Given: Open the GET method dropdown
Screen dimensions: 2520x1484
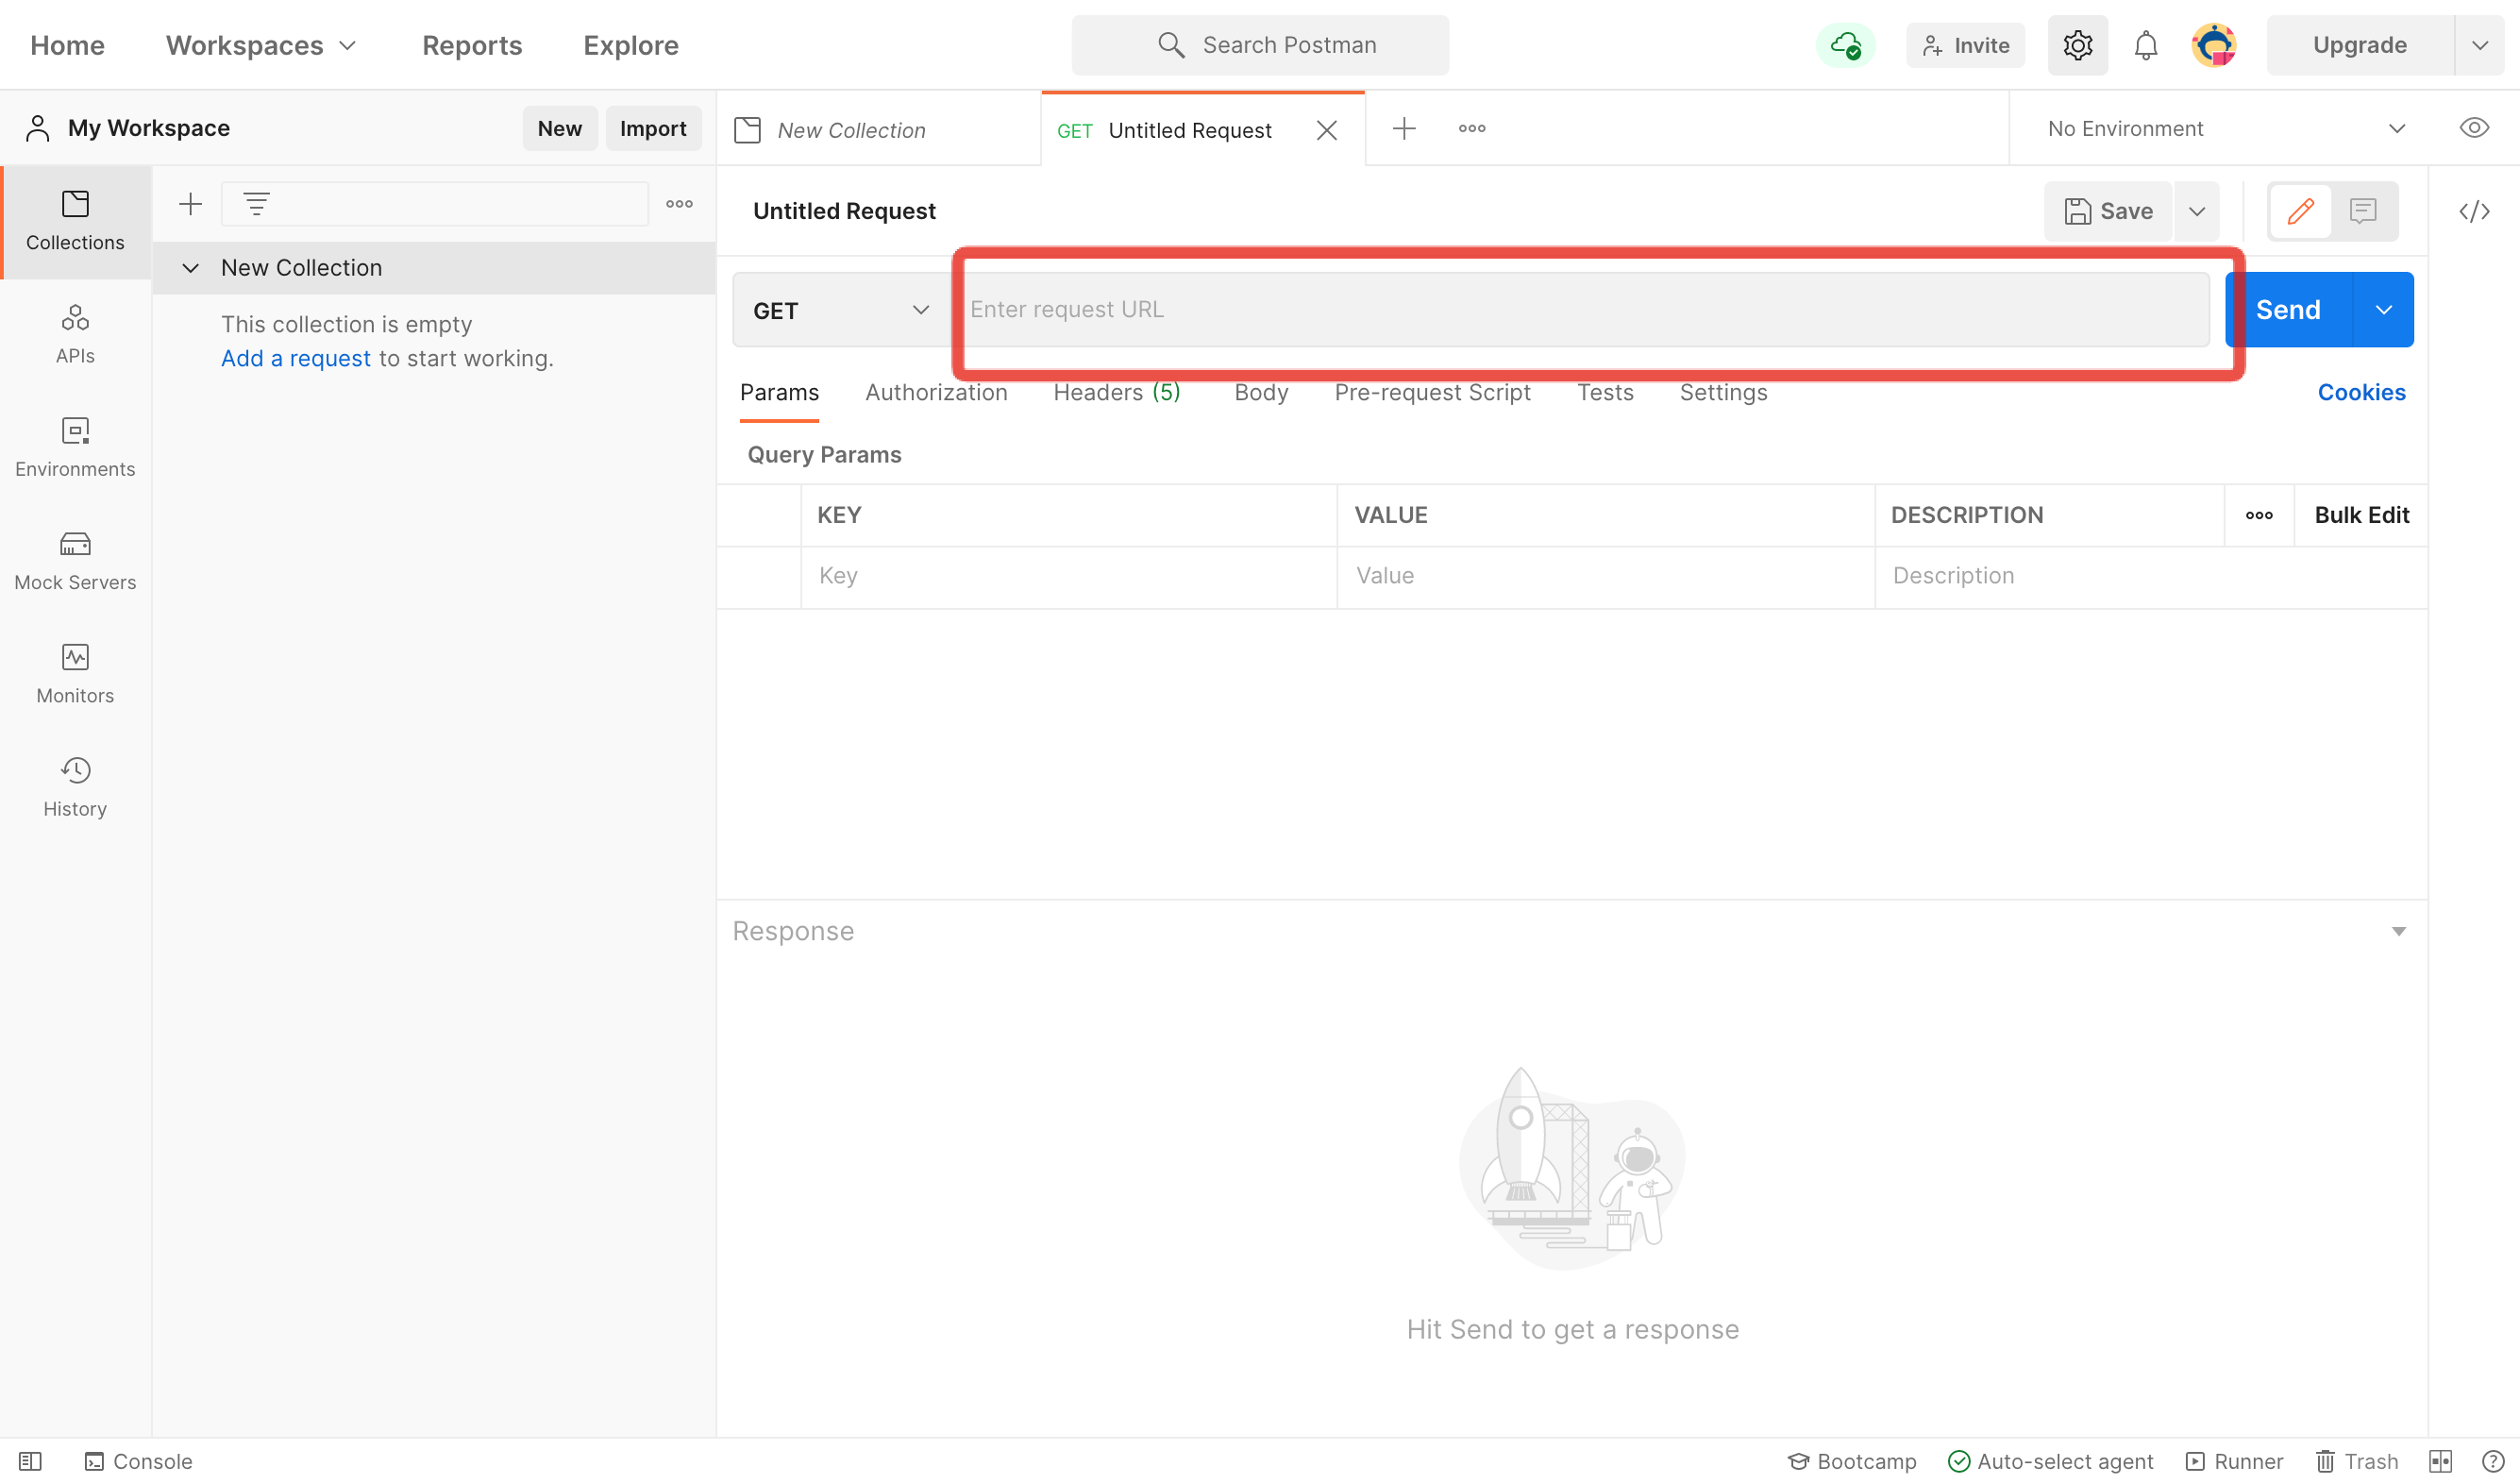Looking at the screenshot, I should click(x=840, y=310).
